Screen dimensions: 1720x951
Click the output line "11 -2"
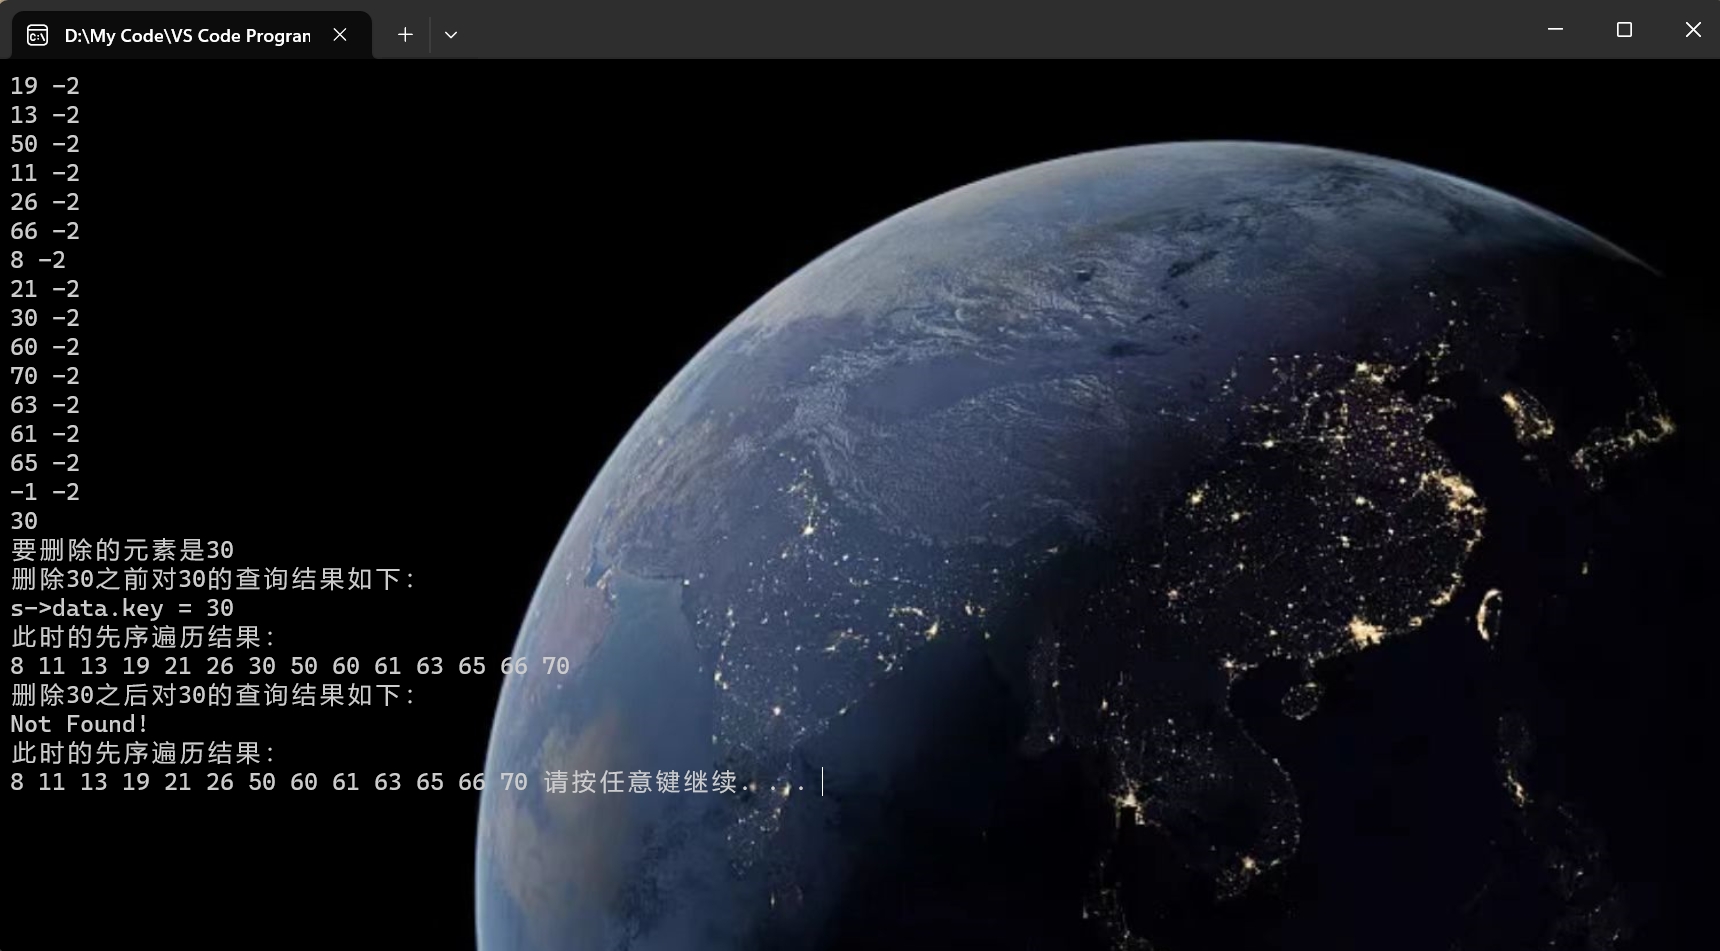pos(45,173)
